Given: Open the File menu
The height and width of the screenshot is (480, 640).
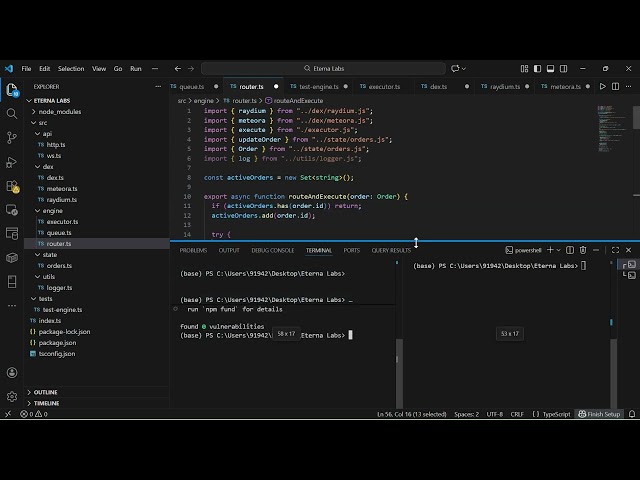Looking at the screenshot, I should 26,69.
